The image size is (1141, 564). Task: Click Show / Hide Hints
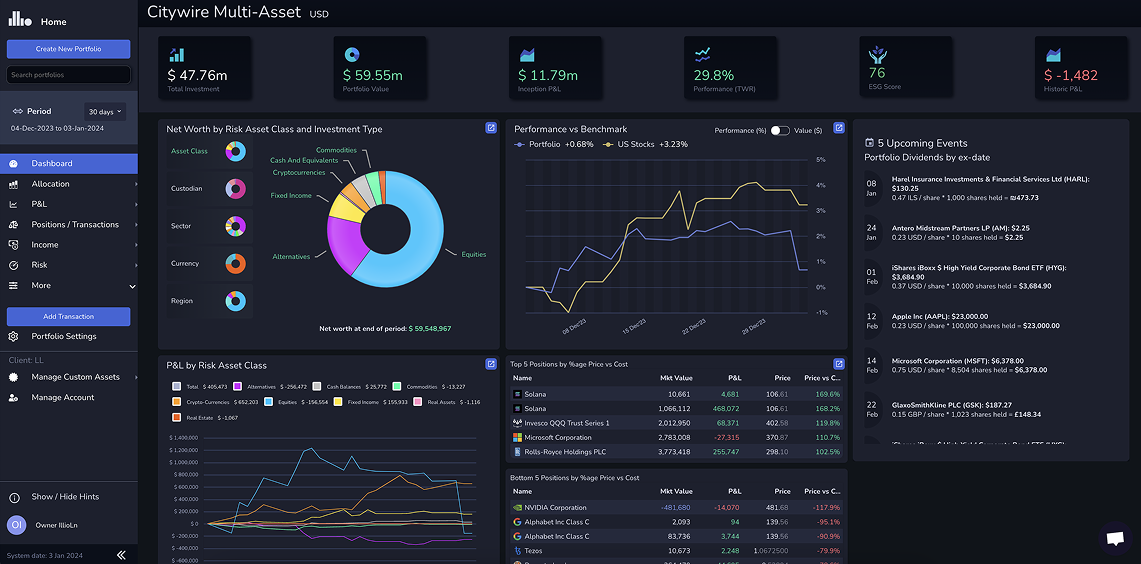65,497
